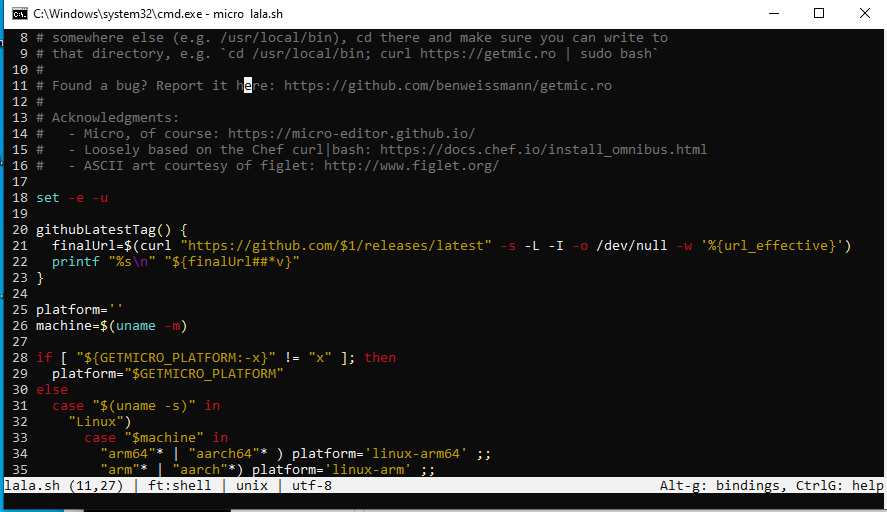Viewport: 887px width, 512px height.
Task: Click the cmd.exe icon in title bar
Action: (20, 14)
